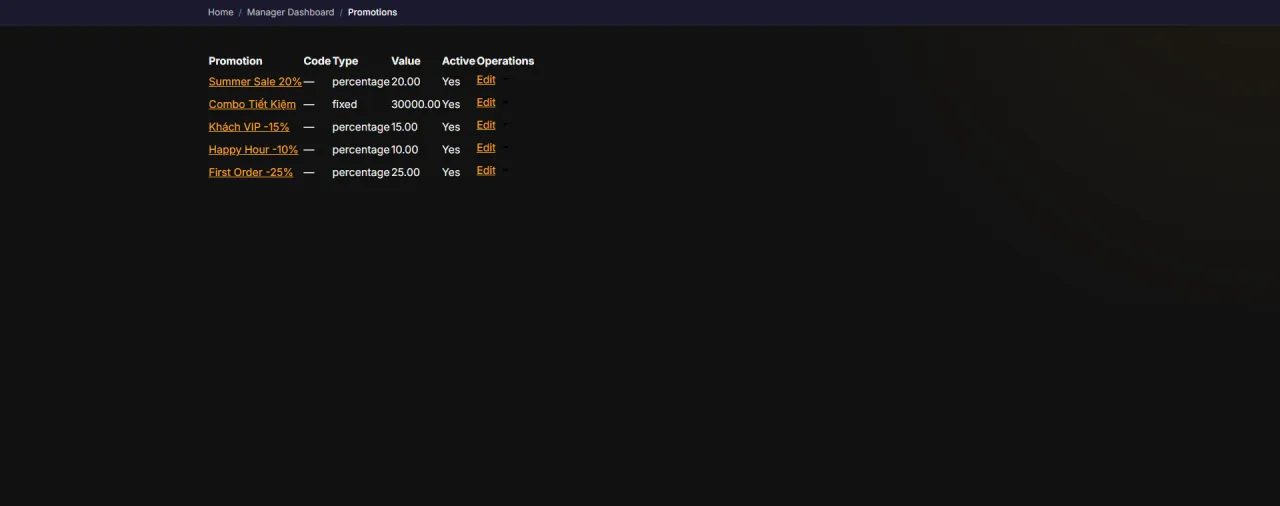Click percentage type in Summer Sale row
Image resolution: width=1280 pixels, height=506 pixels.
point(361,82)
